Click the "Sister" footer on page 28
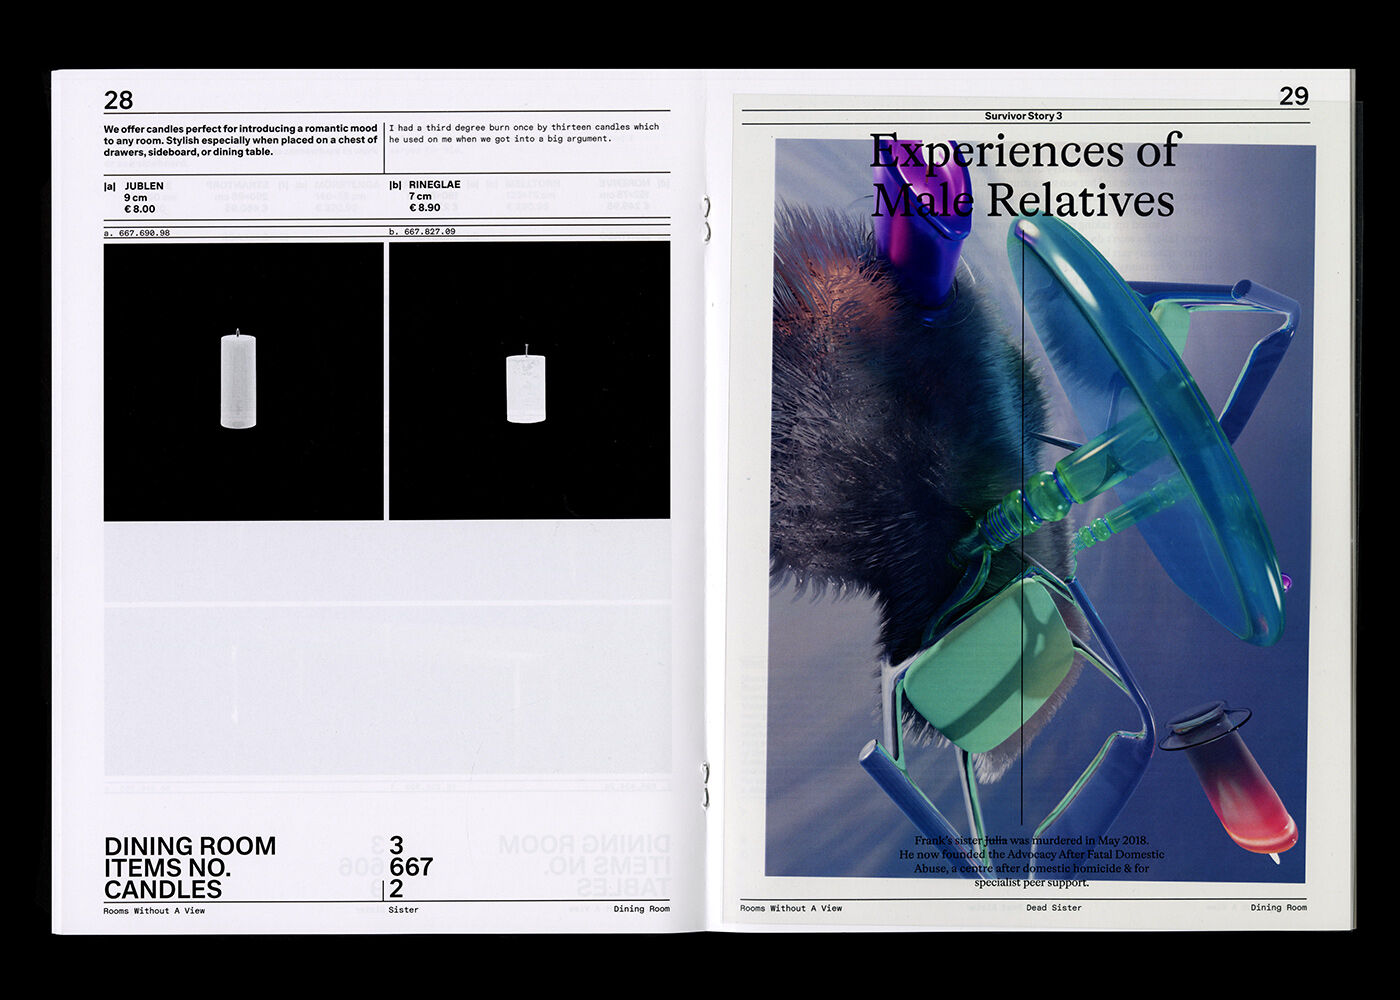 point(404,910)
